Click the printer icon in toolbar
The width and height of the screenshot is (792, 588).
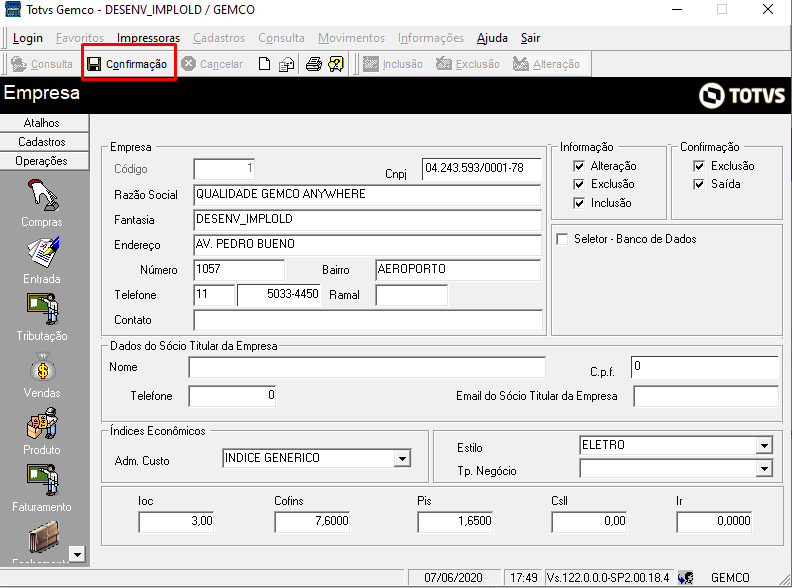[314, 64]
